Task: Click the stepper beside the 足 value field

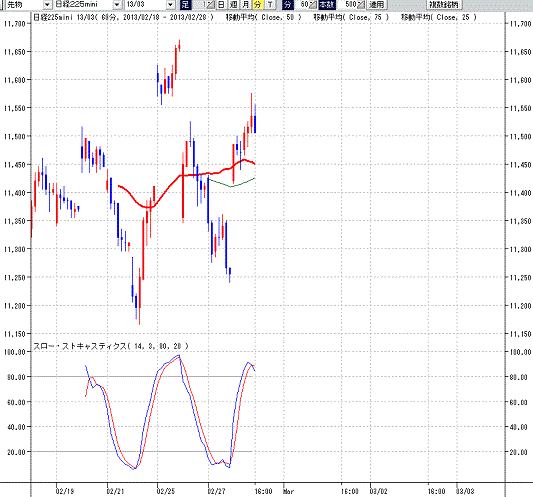Action: [x=210, y=4]
